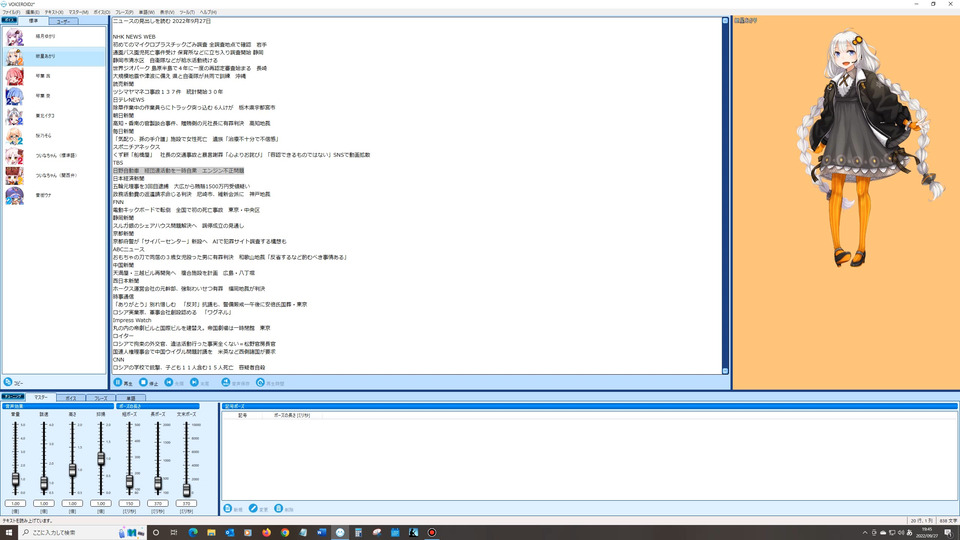Click the Impress Watch line in text

132,320
